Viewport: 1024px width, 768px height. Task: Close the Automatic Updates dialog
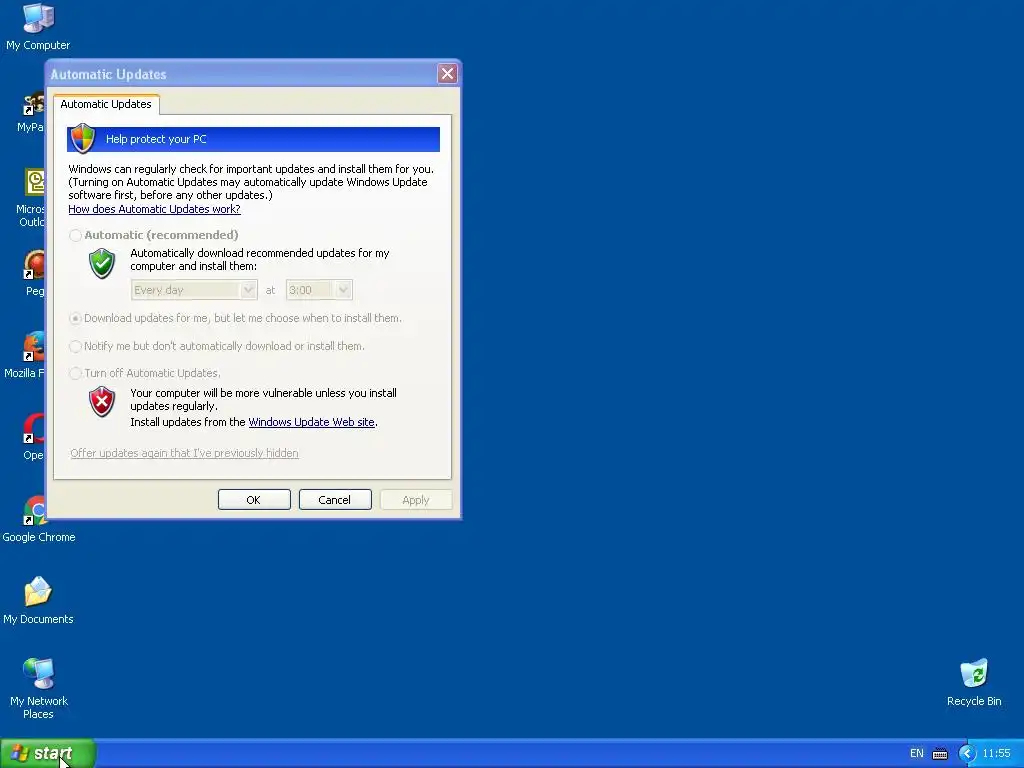447,74
